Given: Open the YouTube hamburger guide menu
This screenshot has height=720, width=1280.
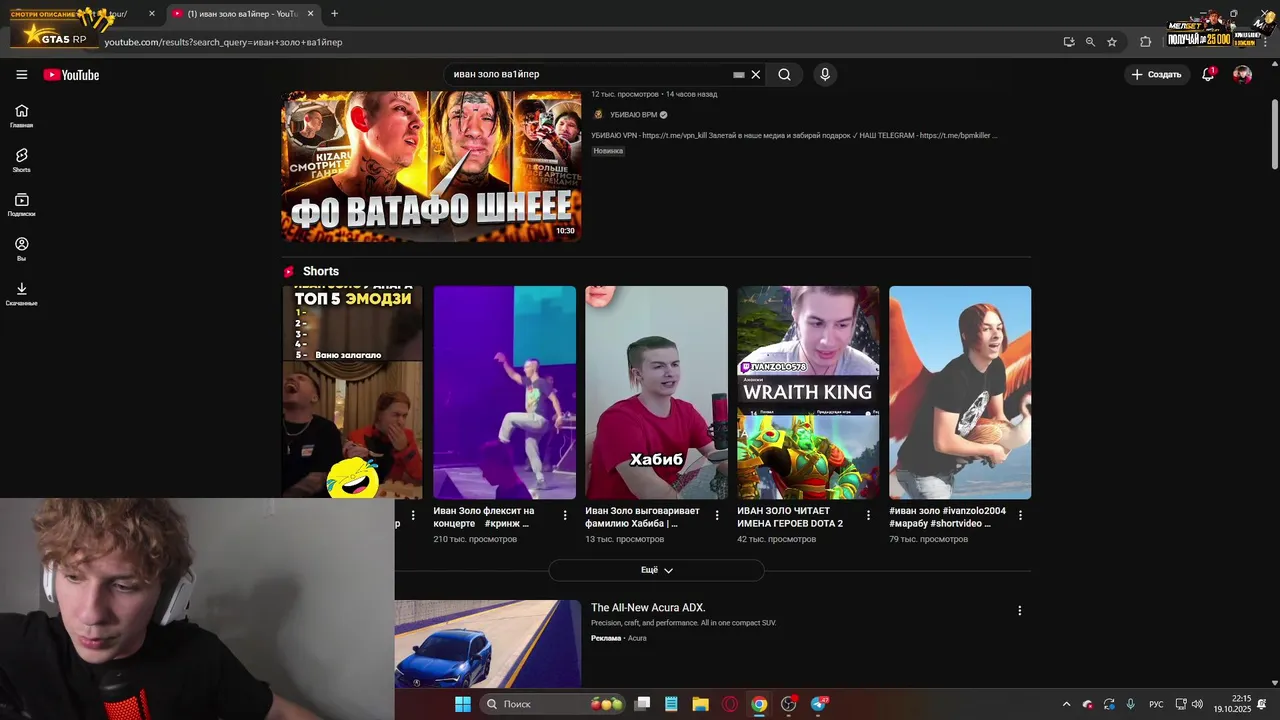Looking at the screenshot, I should (x=21, y=74).
